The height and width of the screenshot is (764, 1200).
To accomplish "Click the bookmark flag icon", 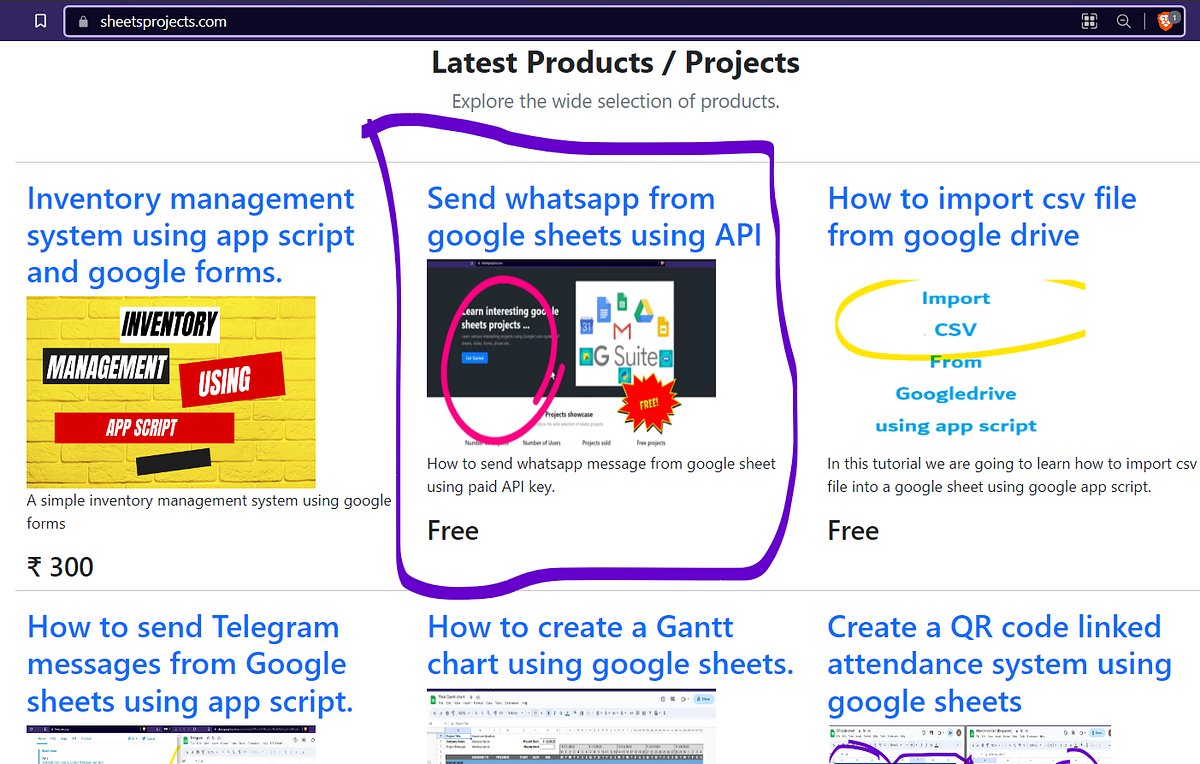I will tap(40, 19).
